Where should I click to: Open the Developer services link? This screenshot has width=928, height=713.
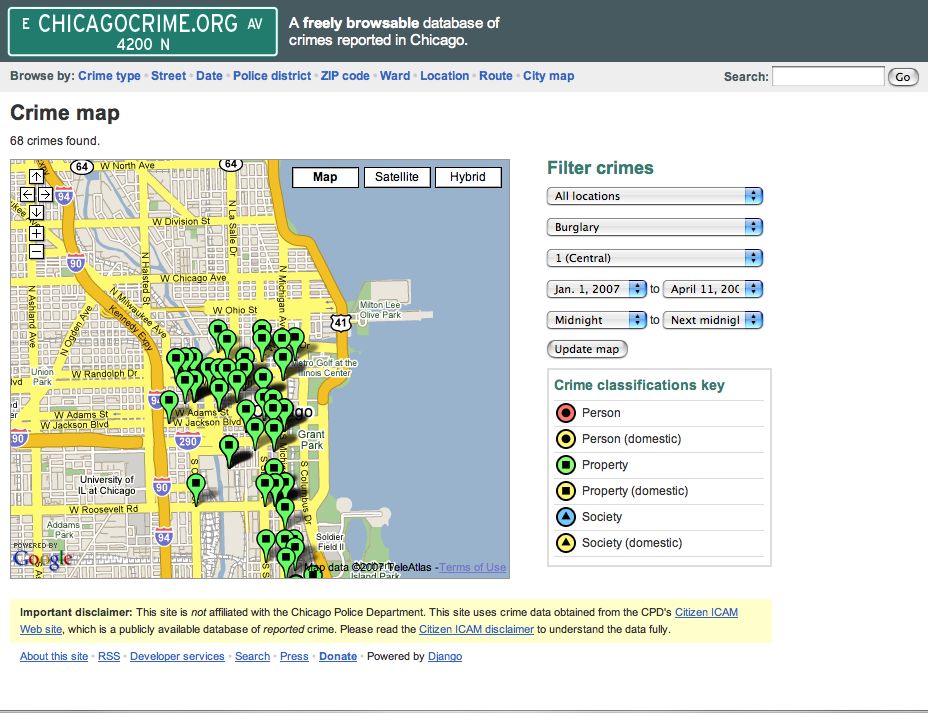(177, 656)
